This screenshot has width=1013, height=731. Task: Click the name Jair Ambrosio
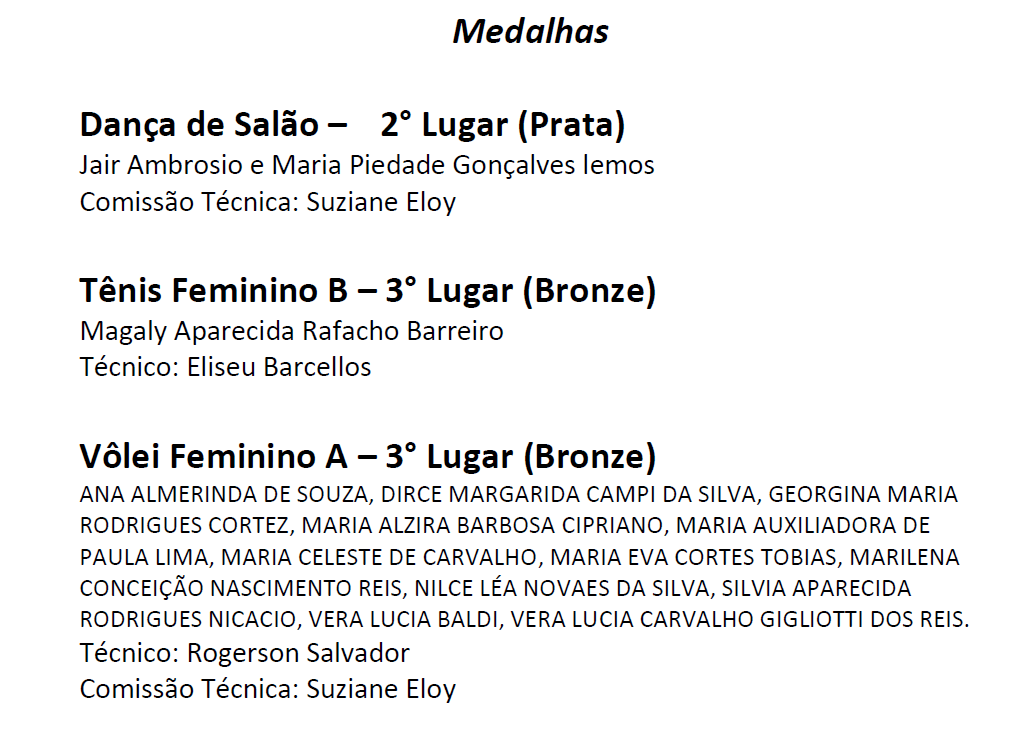(x=162, y=165)
